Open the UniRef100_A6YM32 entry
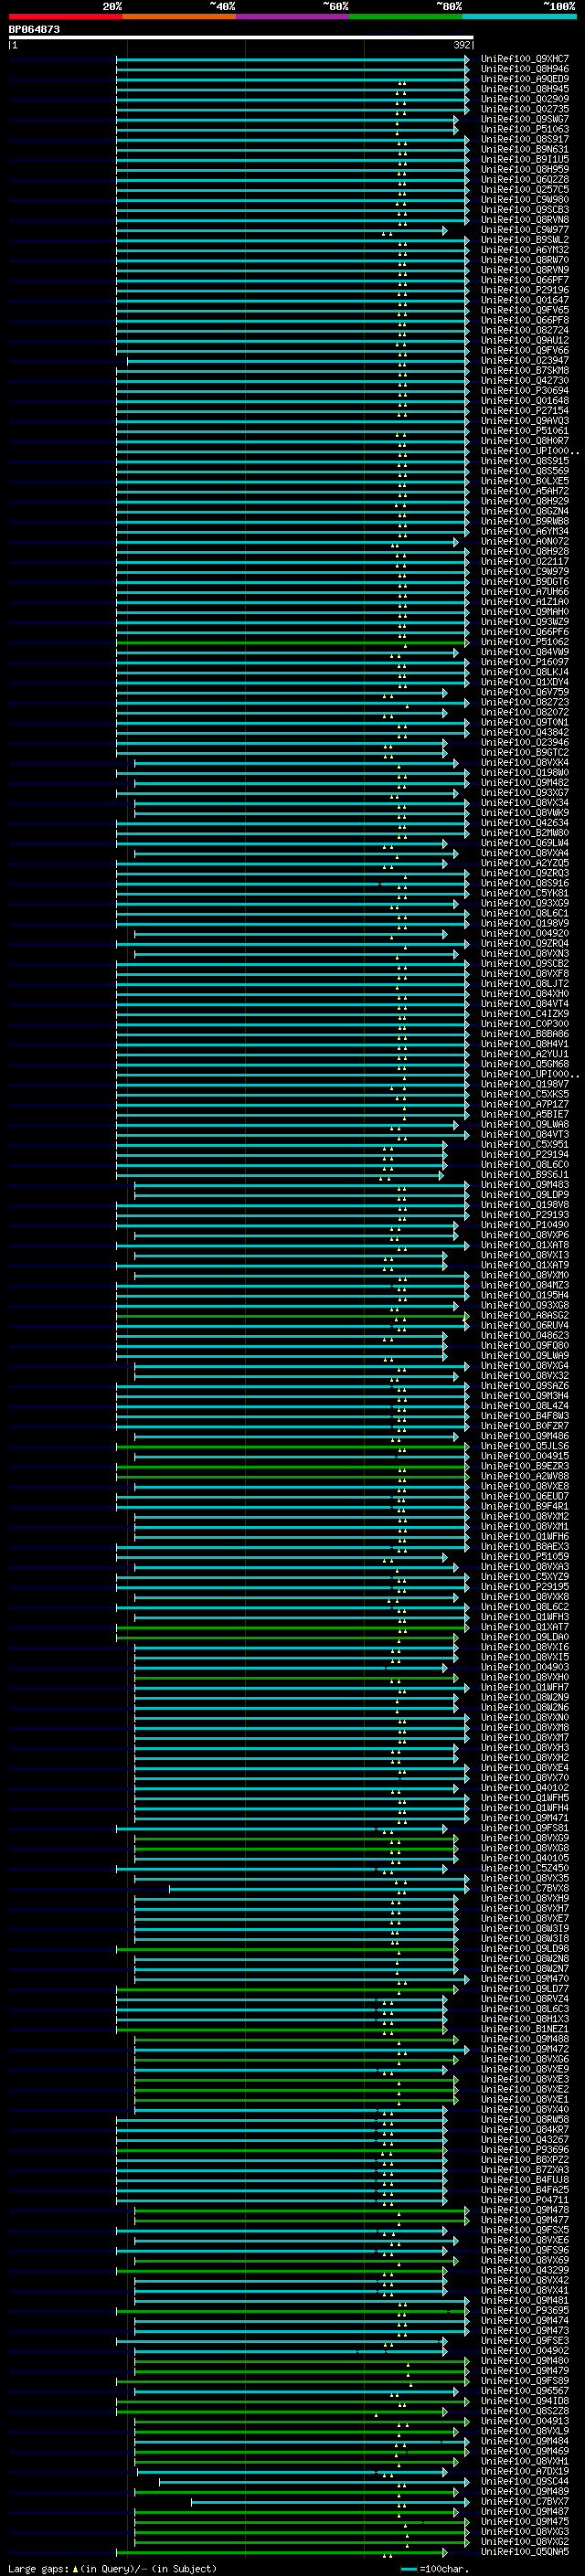585x2576 pixels. pos(525,250)
